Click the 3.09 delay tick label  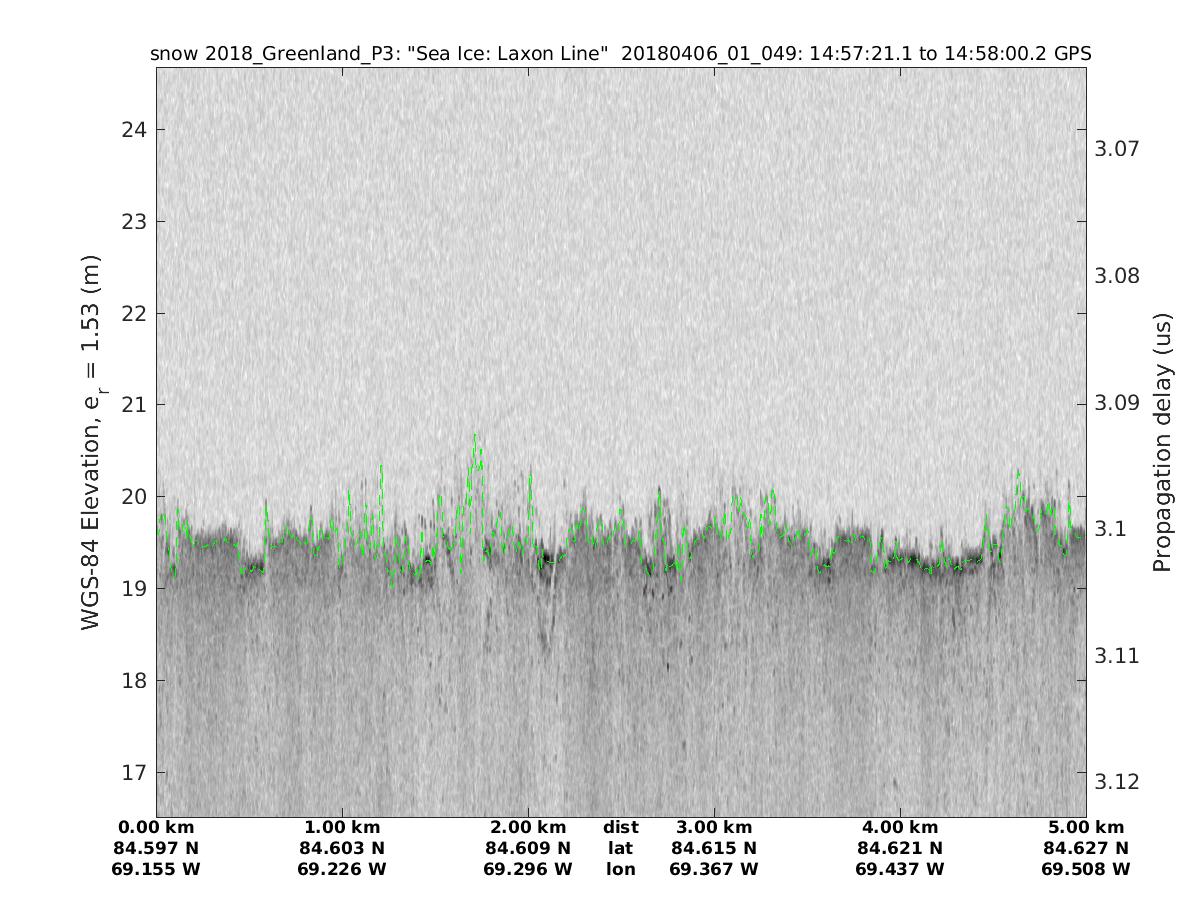click(x=1117, y=403)
